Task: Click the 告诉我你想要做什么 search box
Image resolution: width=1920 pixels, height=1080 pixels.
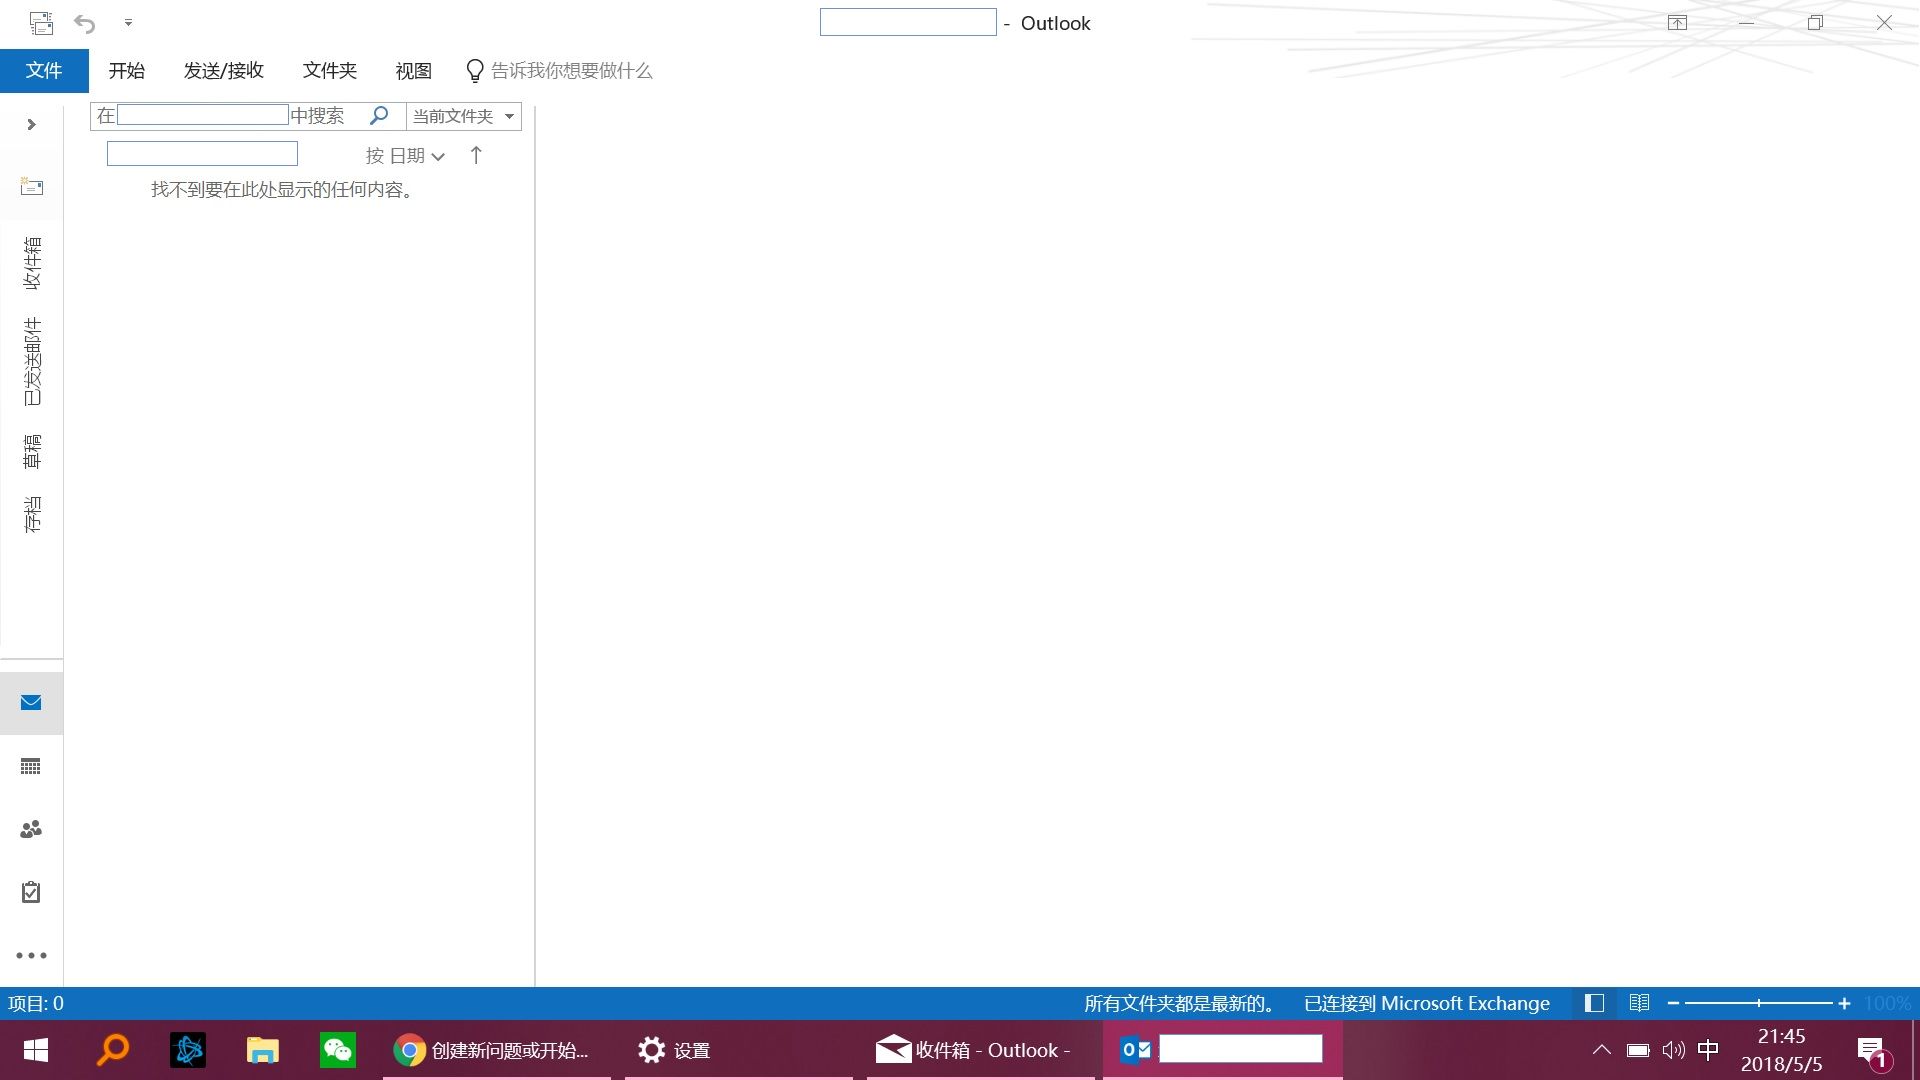Action: (571, 70)
